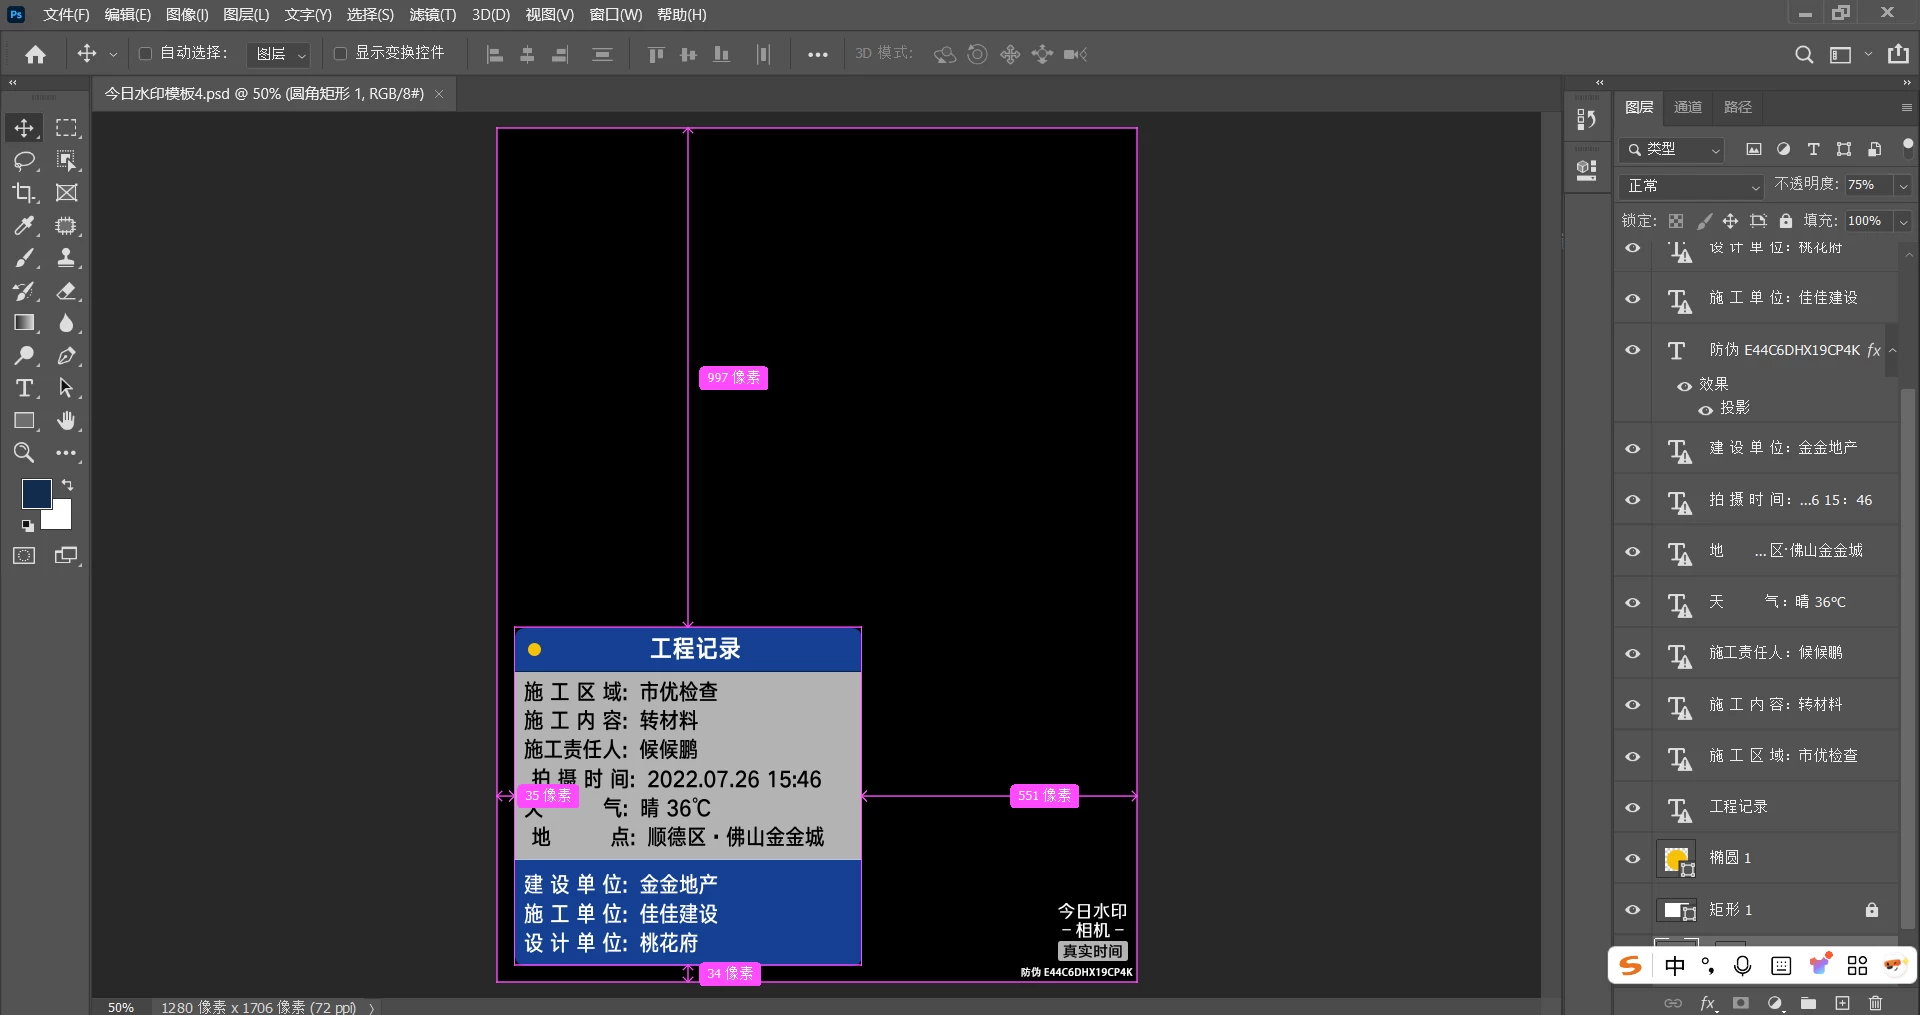Select the Eyedropper tool
Screen dimensions: 1920x1015
click(x=24, y=226)
